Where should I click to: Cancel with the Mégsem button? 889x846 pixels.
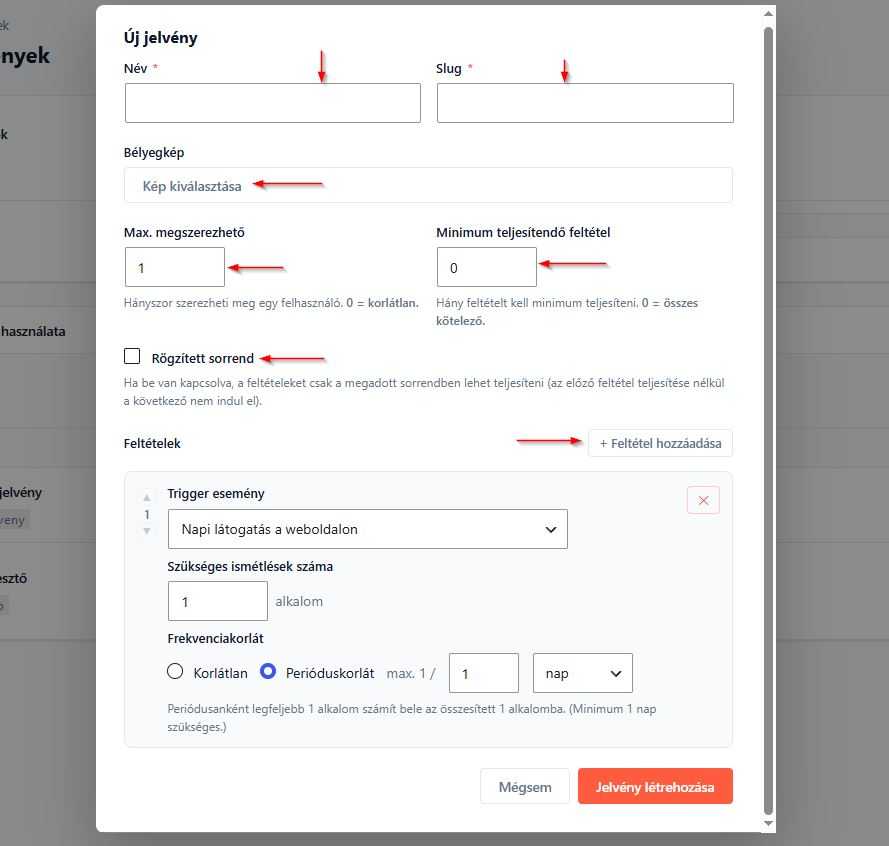tap(525, 786)
